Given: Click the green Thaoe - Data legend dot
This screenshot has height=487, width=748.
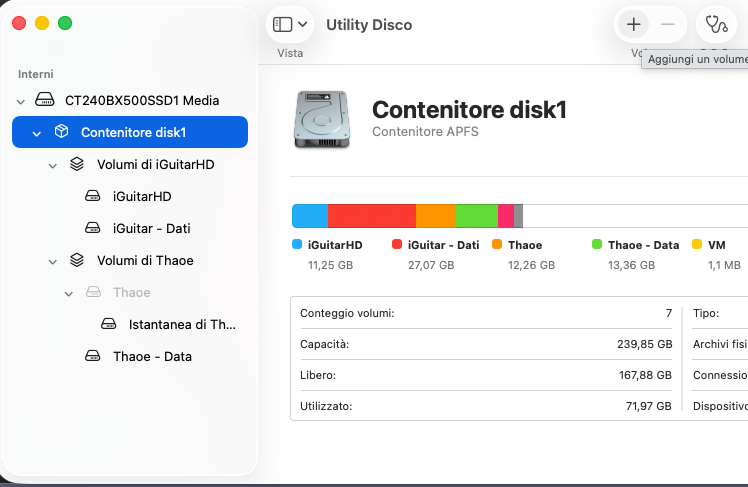Looking at the screenshot, I should 597,244.
